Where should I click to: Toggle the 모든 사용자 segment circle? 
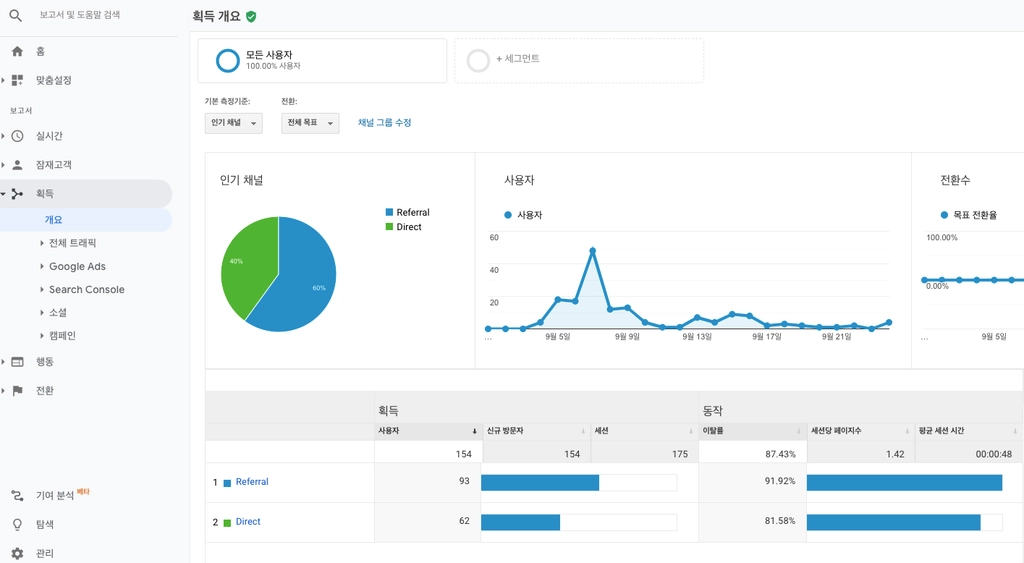coord(228,61)
